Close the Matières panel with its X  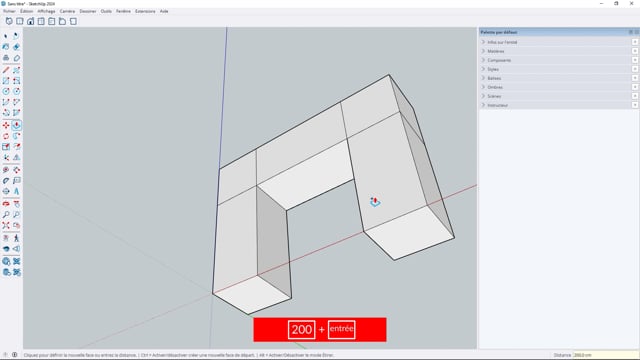pyautogui.click(x=635, y=51)
